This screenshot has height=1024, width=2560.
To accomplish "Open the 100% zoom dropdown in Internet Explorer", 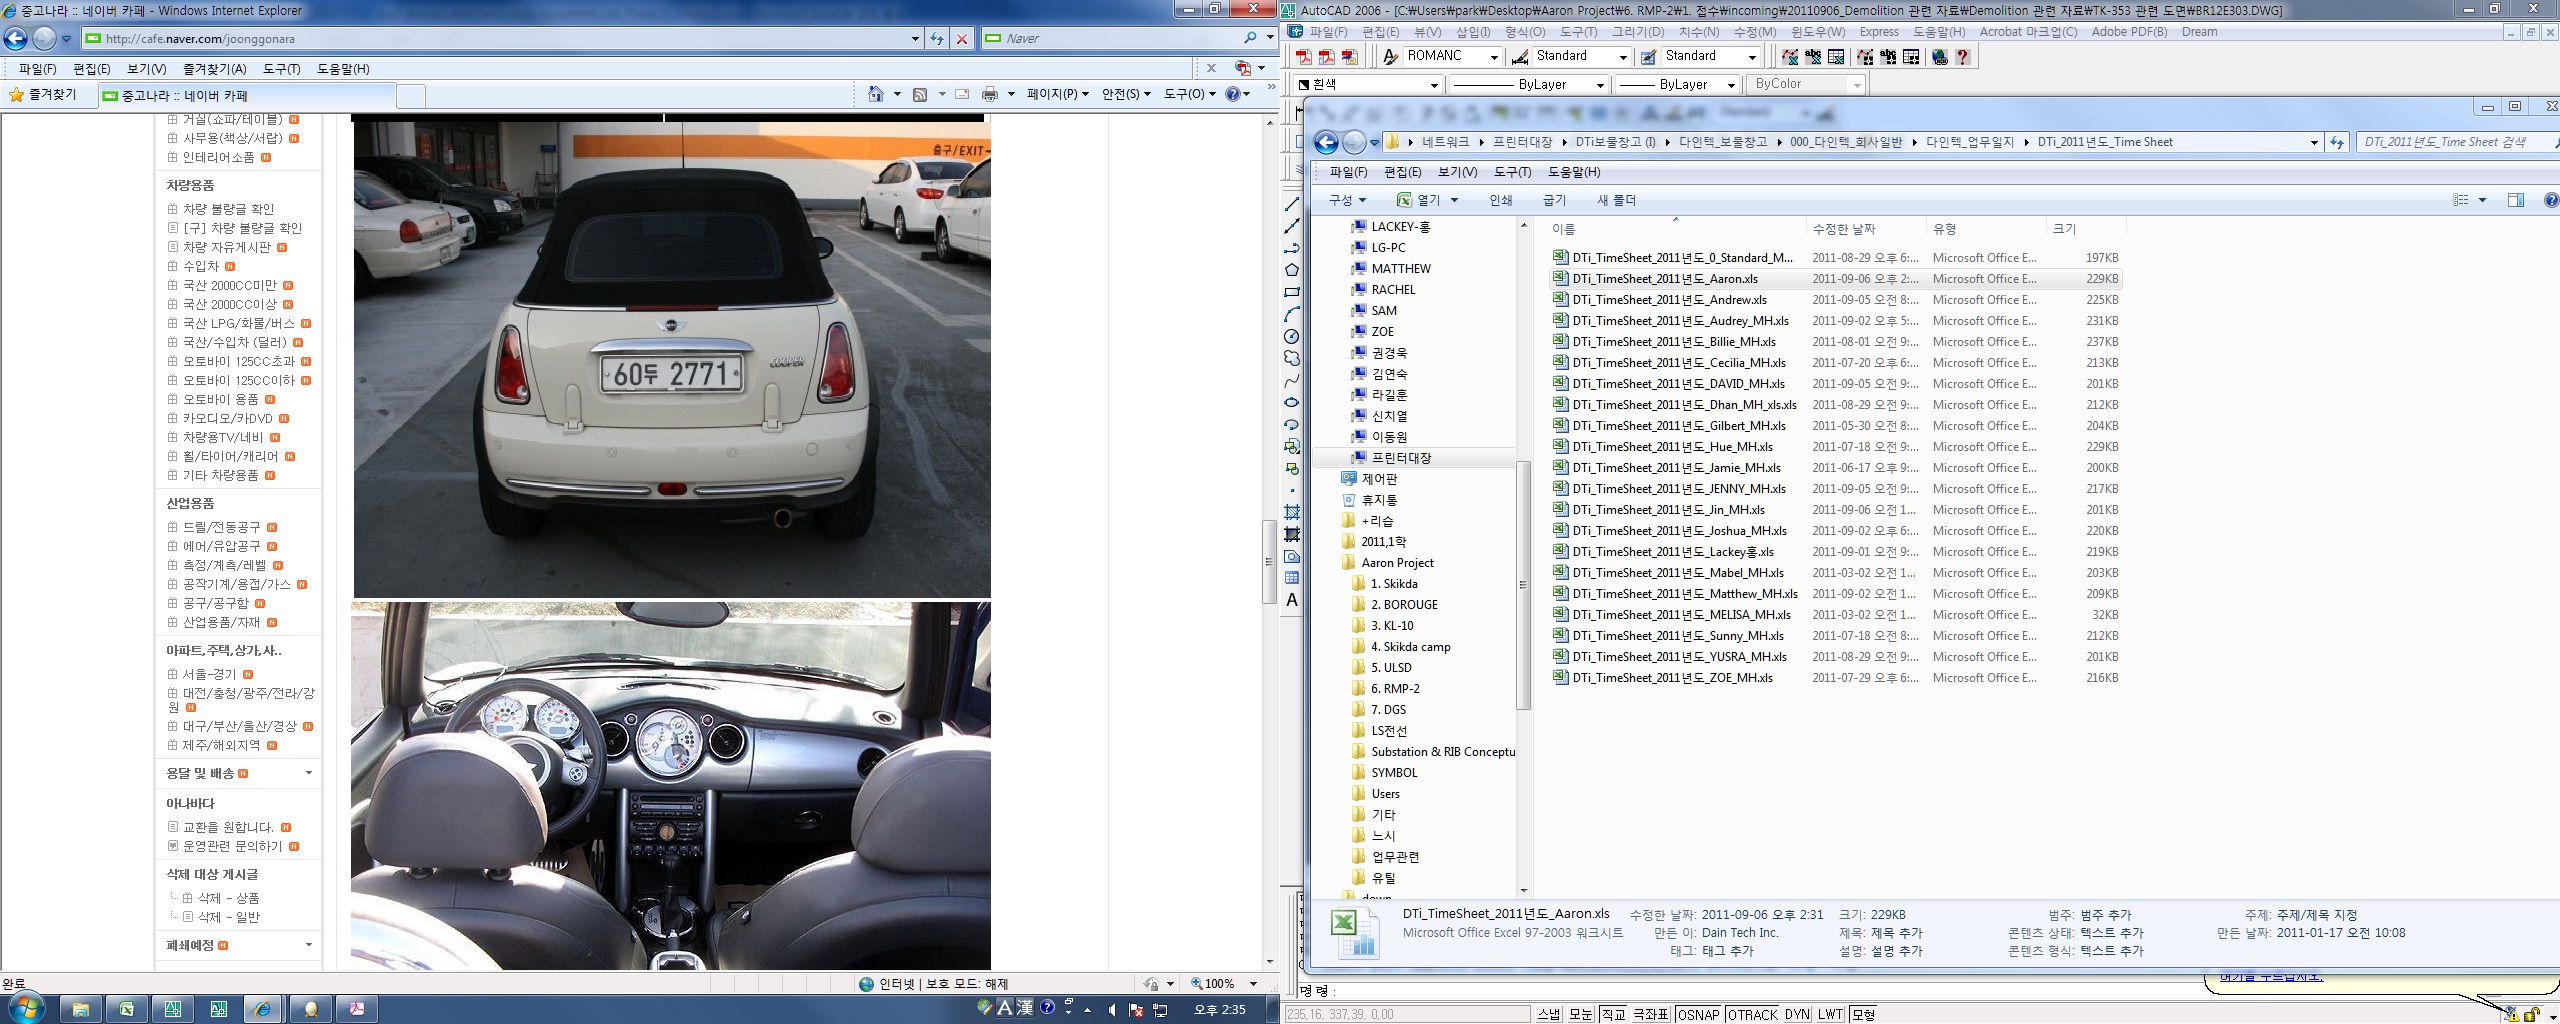I will click(1253, 984).
